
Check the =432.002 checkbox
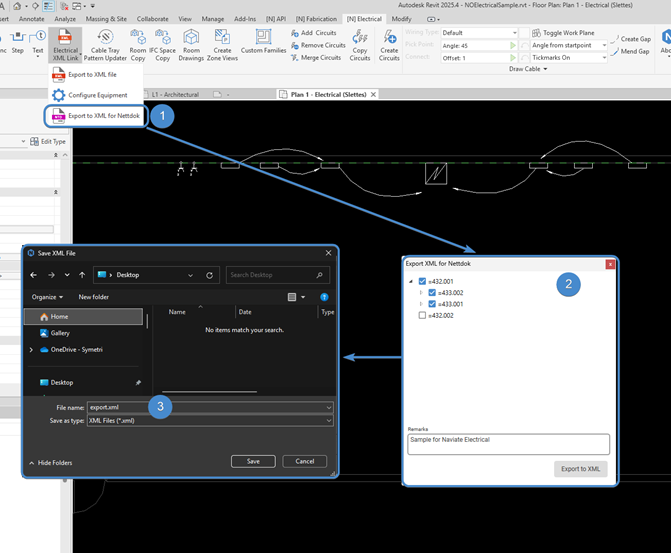click(x=422, y=315)
